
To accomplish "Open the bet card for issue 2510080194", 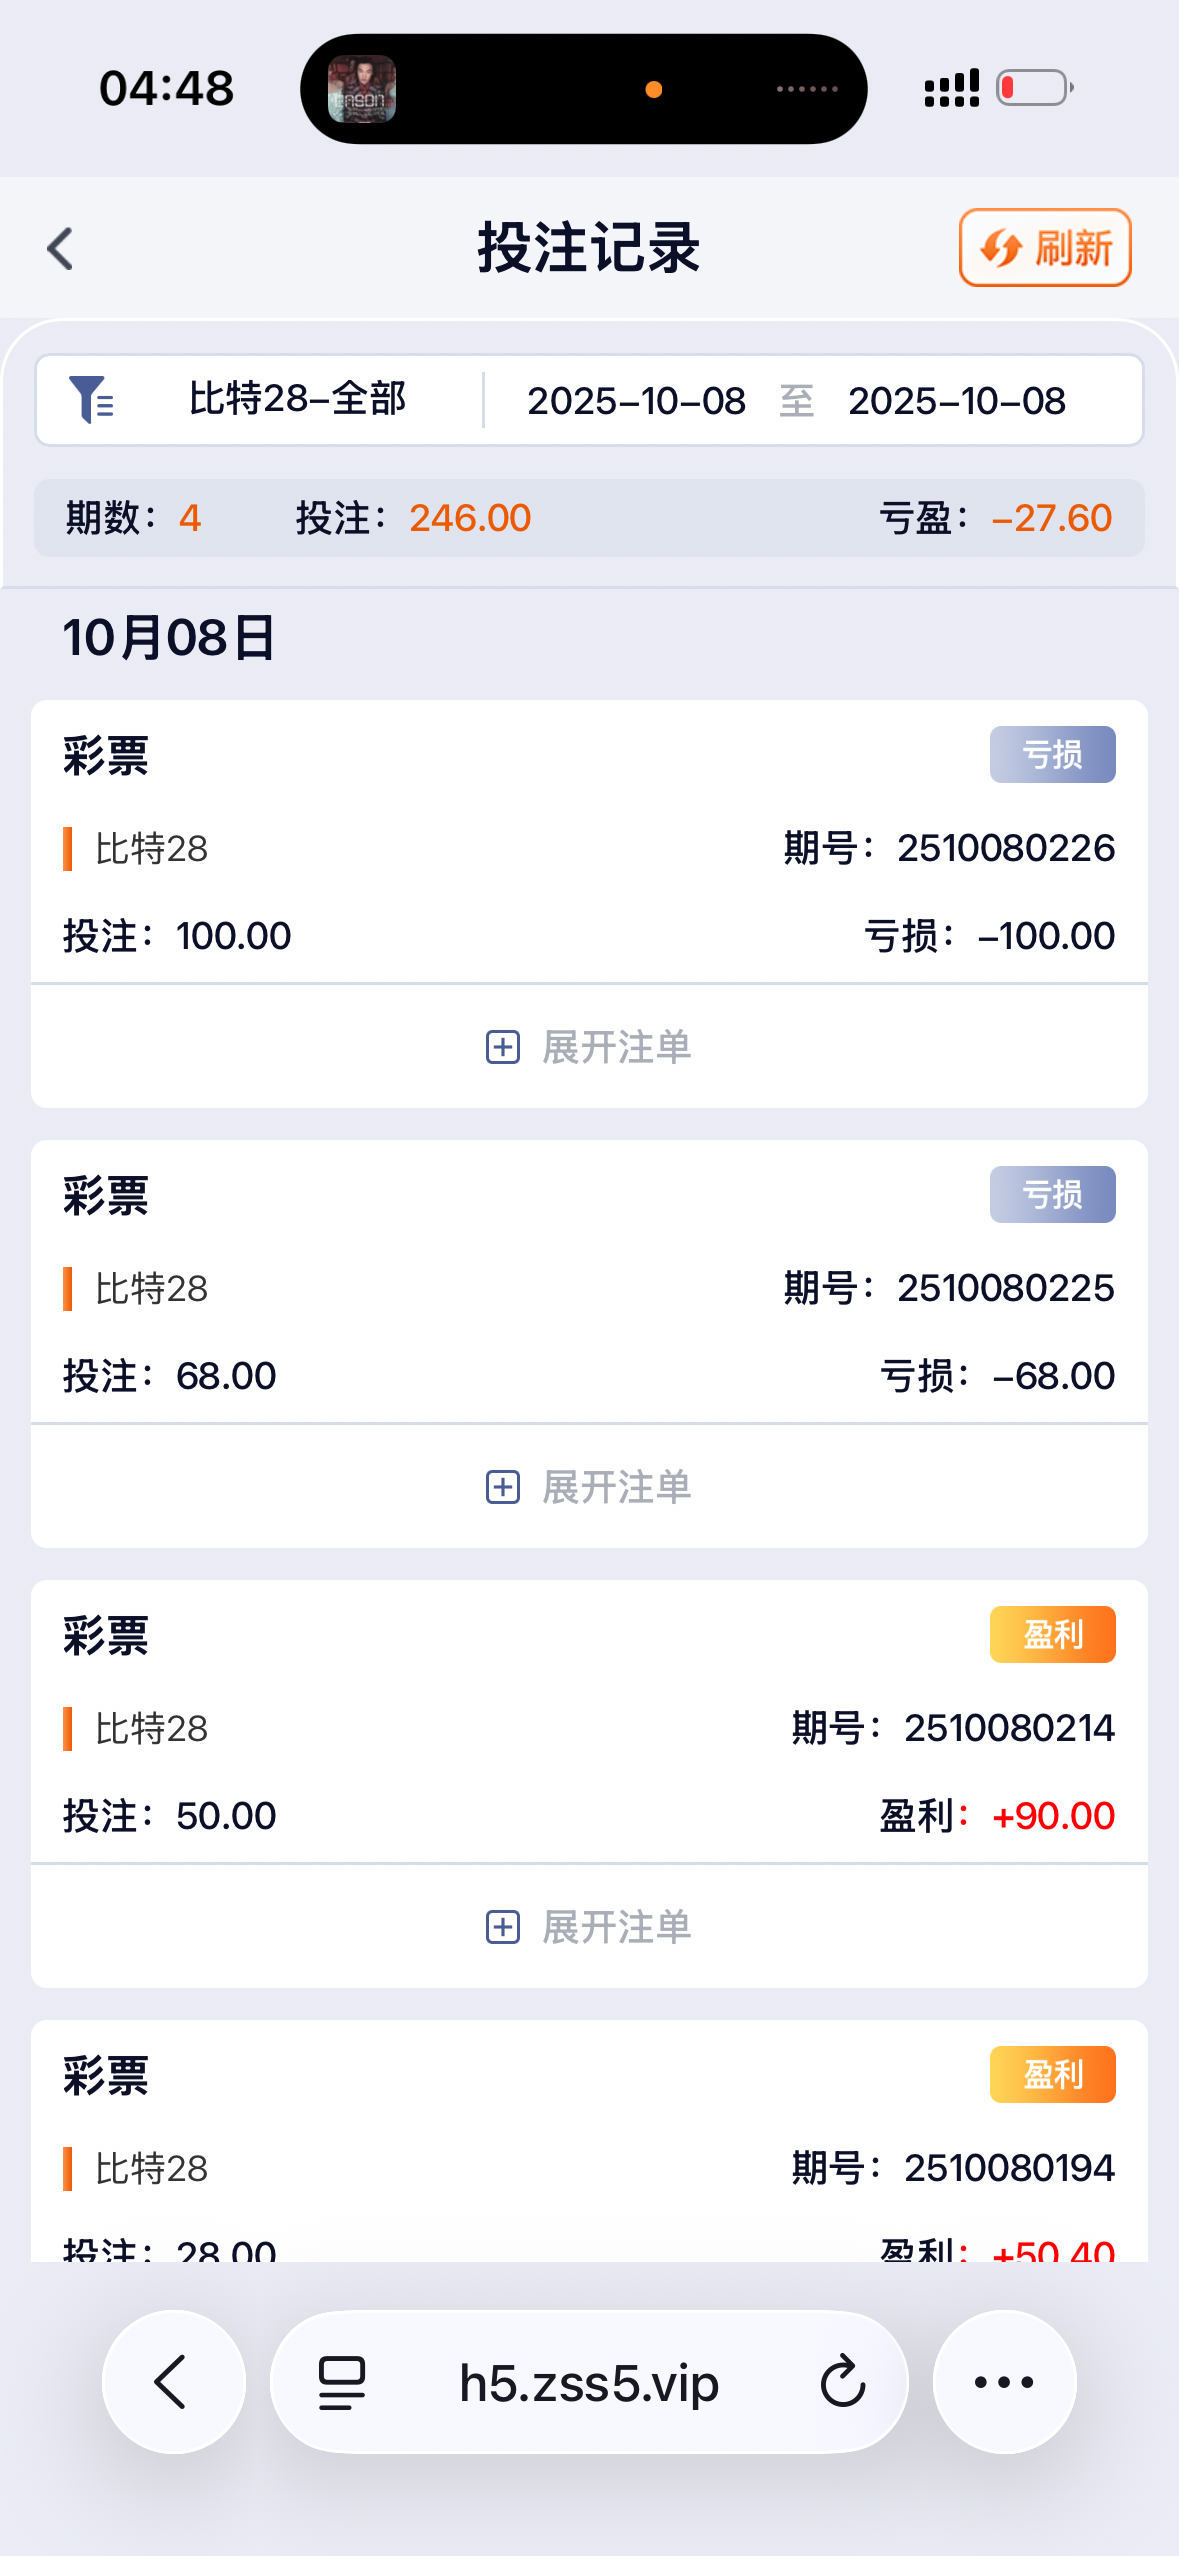I will click(589, 2140).
